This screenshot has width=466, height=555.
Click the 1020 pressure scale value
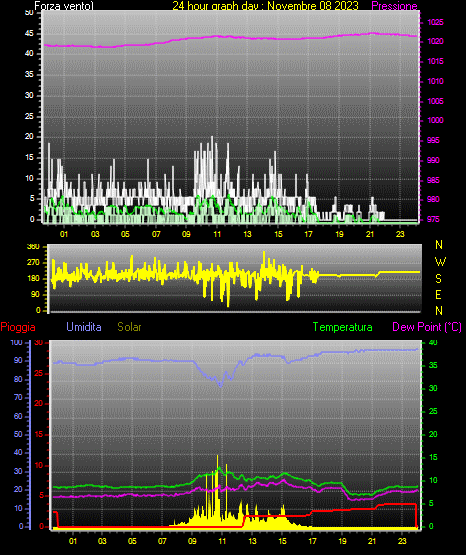[x=435, y=41]
